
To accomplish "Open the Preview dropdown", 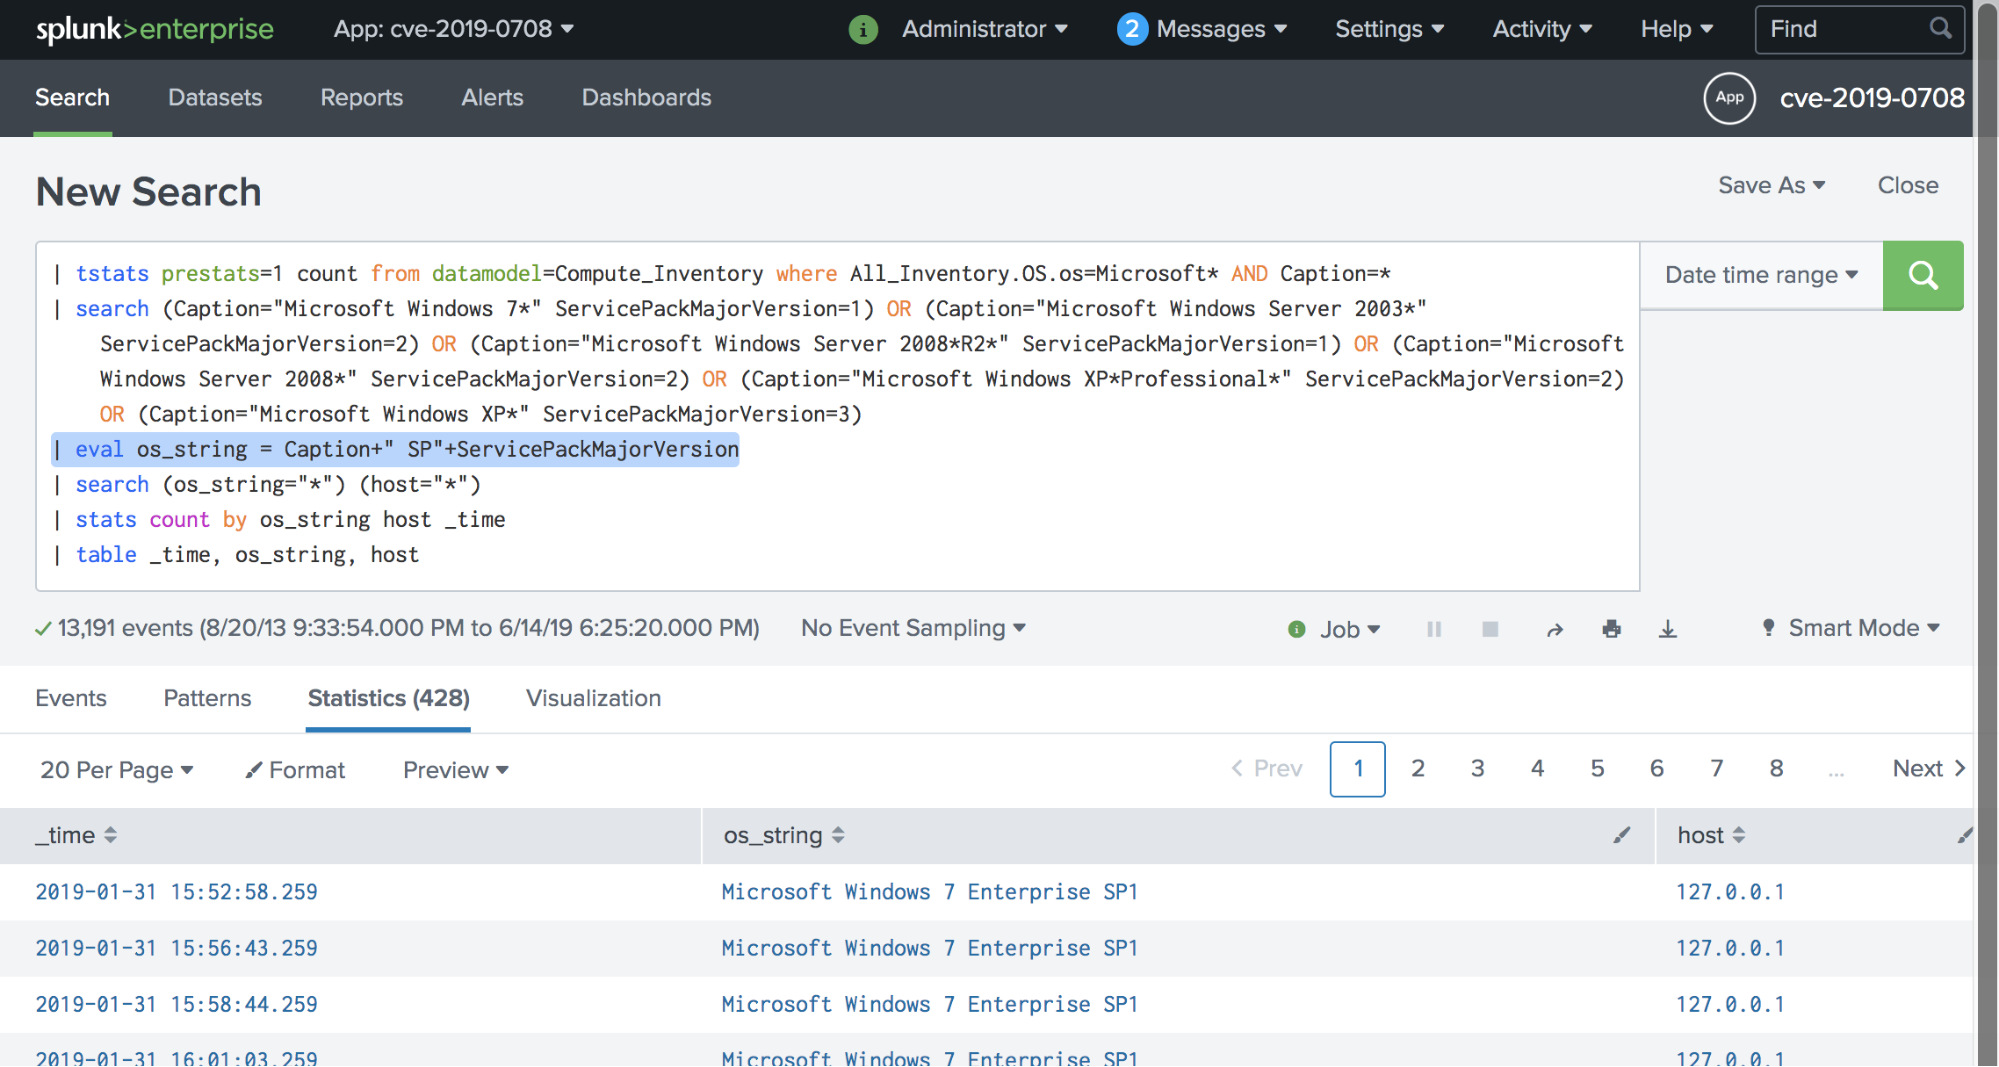I will coord(456,770).
